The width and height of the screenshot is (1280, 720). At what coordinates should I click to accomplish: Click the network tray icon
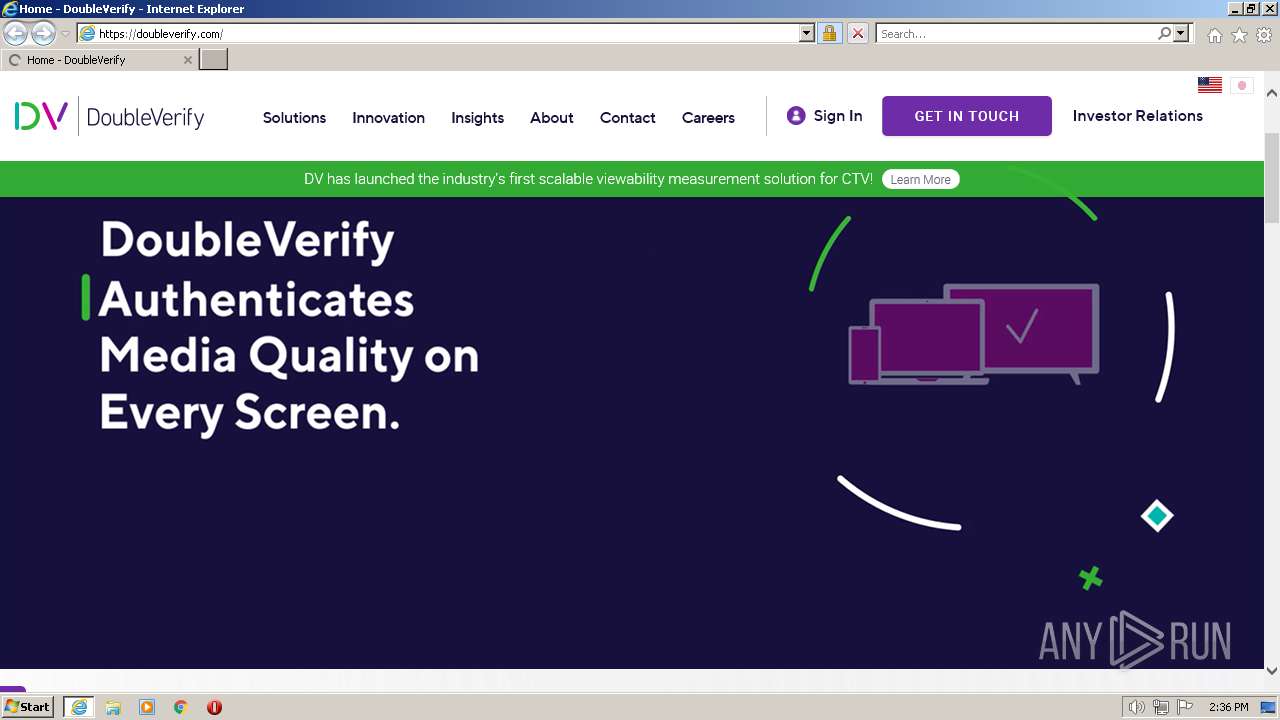point(1160,707)
